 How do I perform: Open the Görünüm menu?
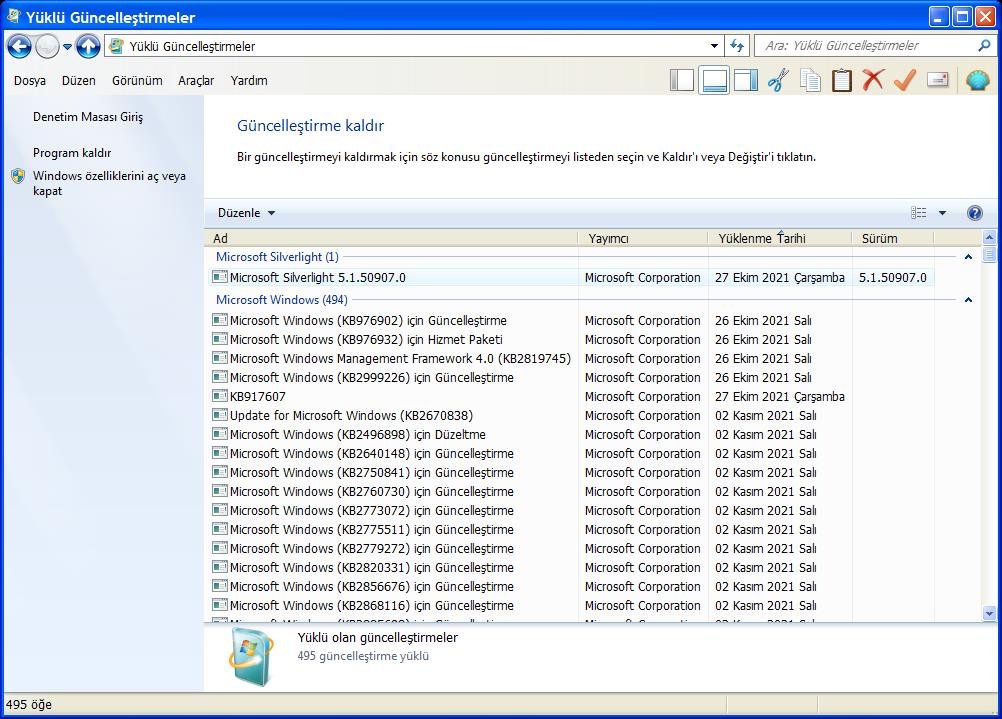137,81
